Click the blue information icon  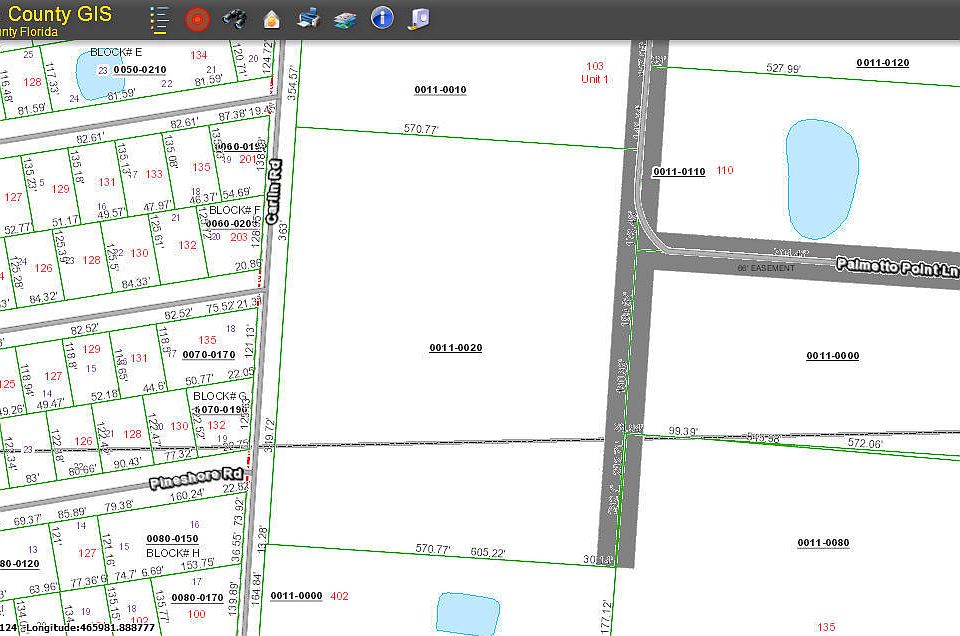(x=381, y=18)
